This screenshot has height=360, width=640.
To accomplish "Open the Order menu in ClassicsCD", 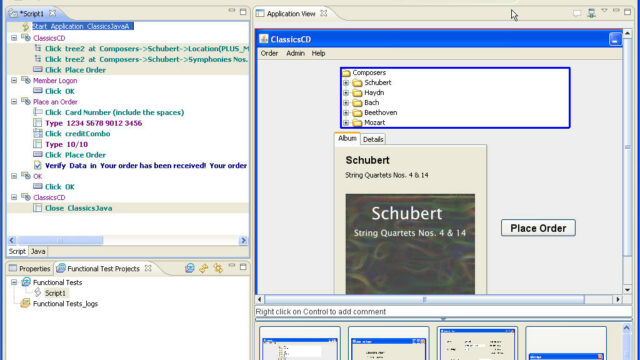I will [269, 53].
